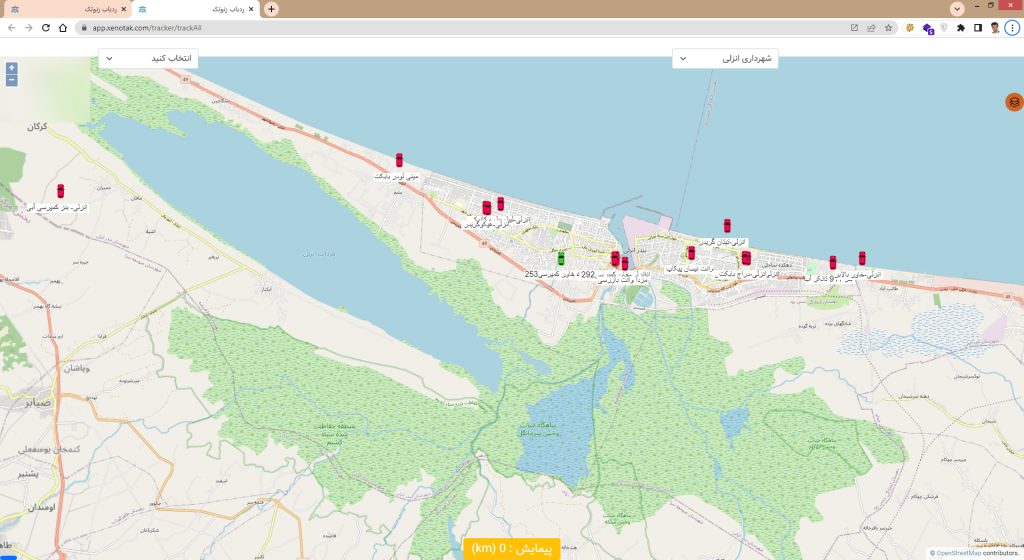Zoom out of the map

pyautogui.click(x=11, y=80)
